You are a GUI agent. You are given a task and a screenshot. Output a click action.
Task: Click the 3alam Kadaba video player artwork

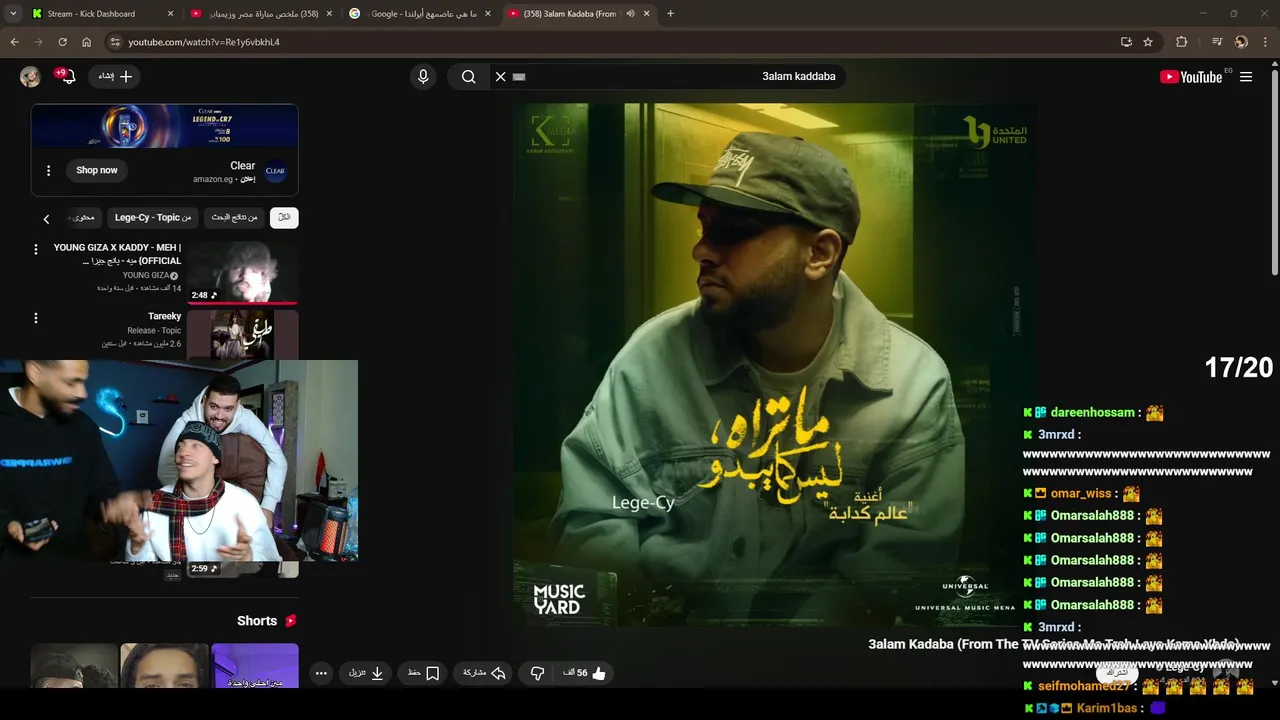tap(774, 364)
